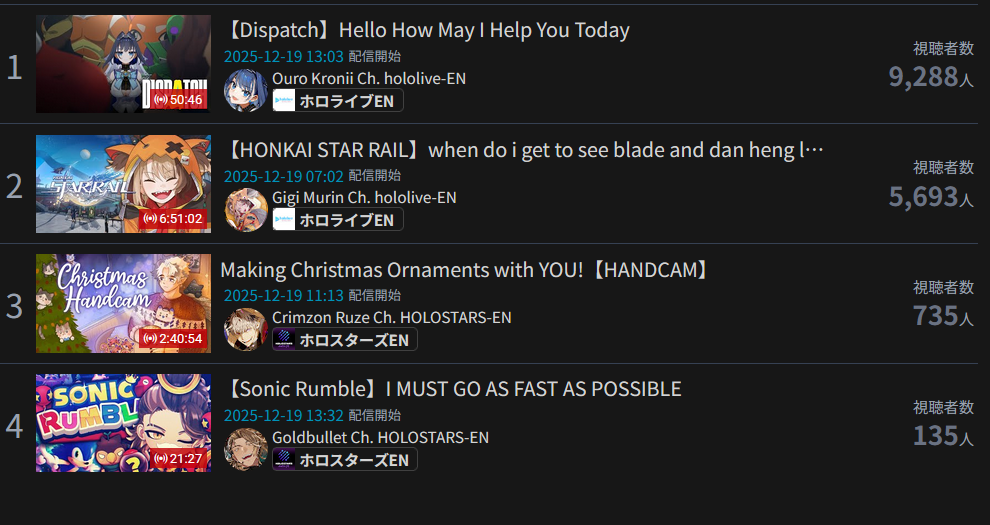The width and height of the screenshot is (990, 525).
Task: Open the Honkai Star Rail stream thumbnail
Action: [123, 184]
